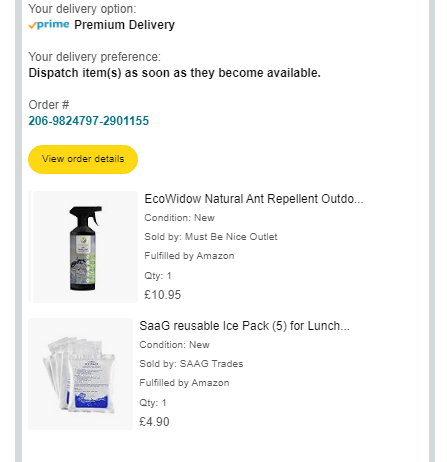
Task: Open the EcoWidow Natural Ant Repellent title
Action: point(254,199)
